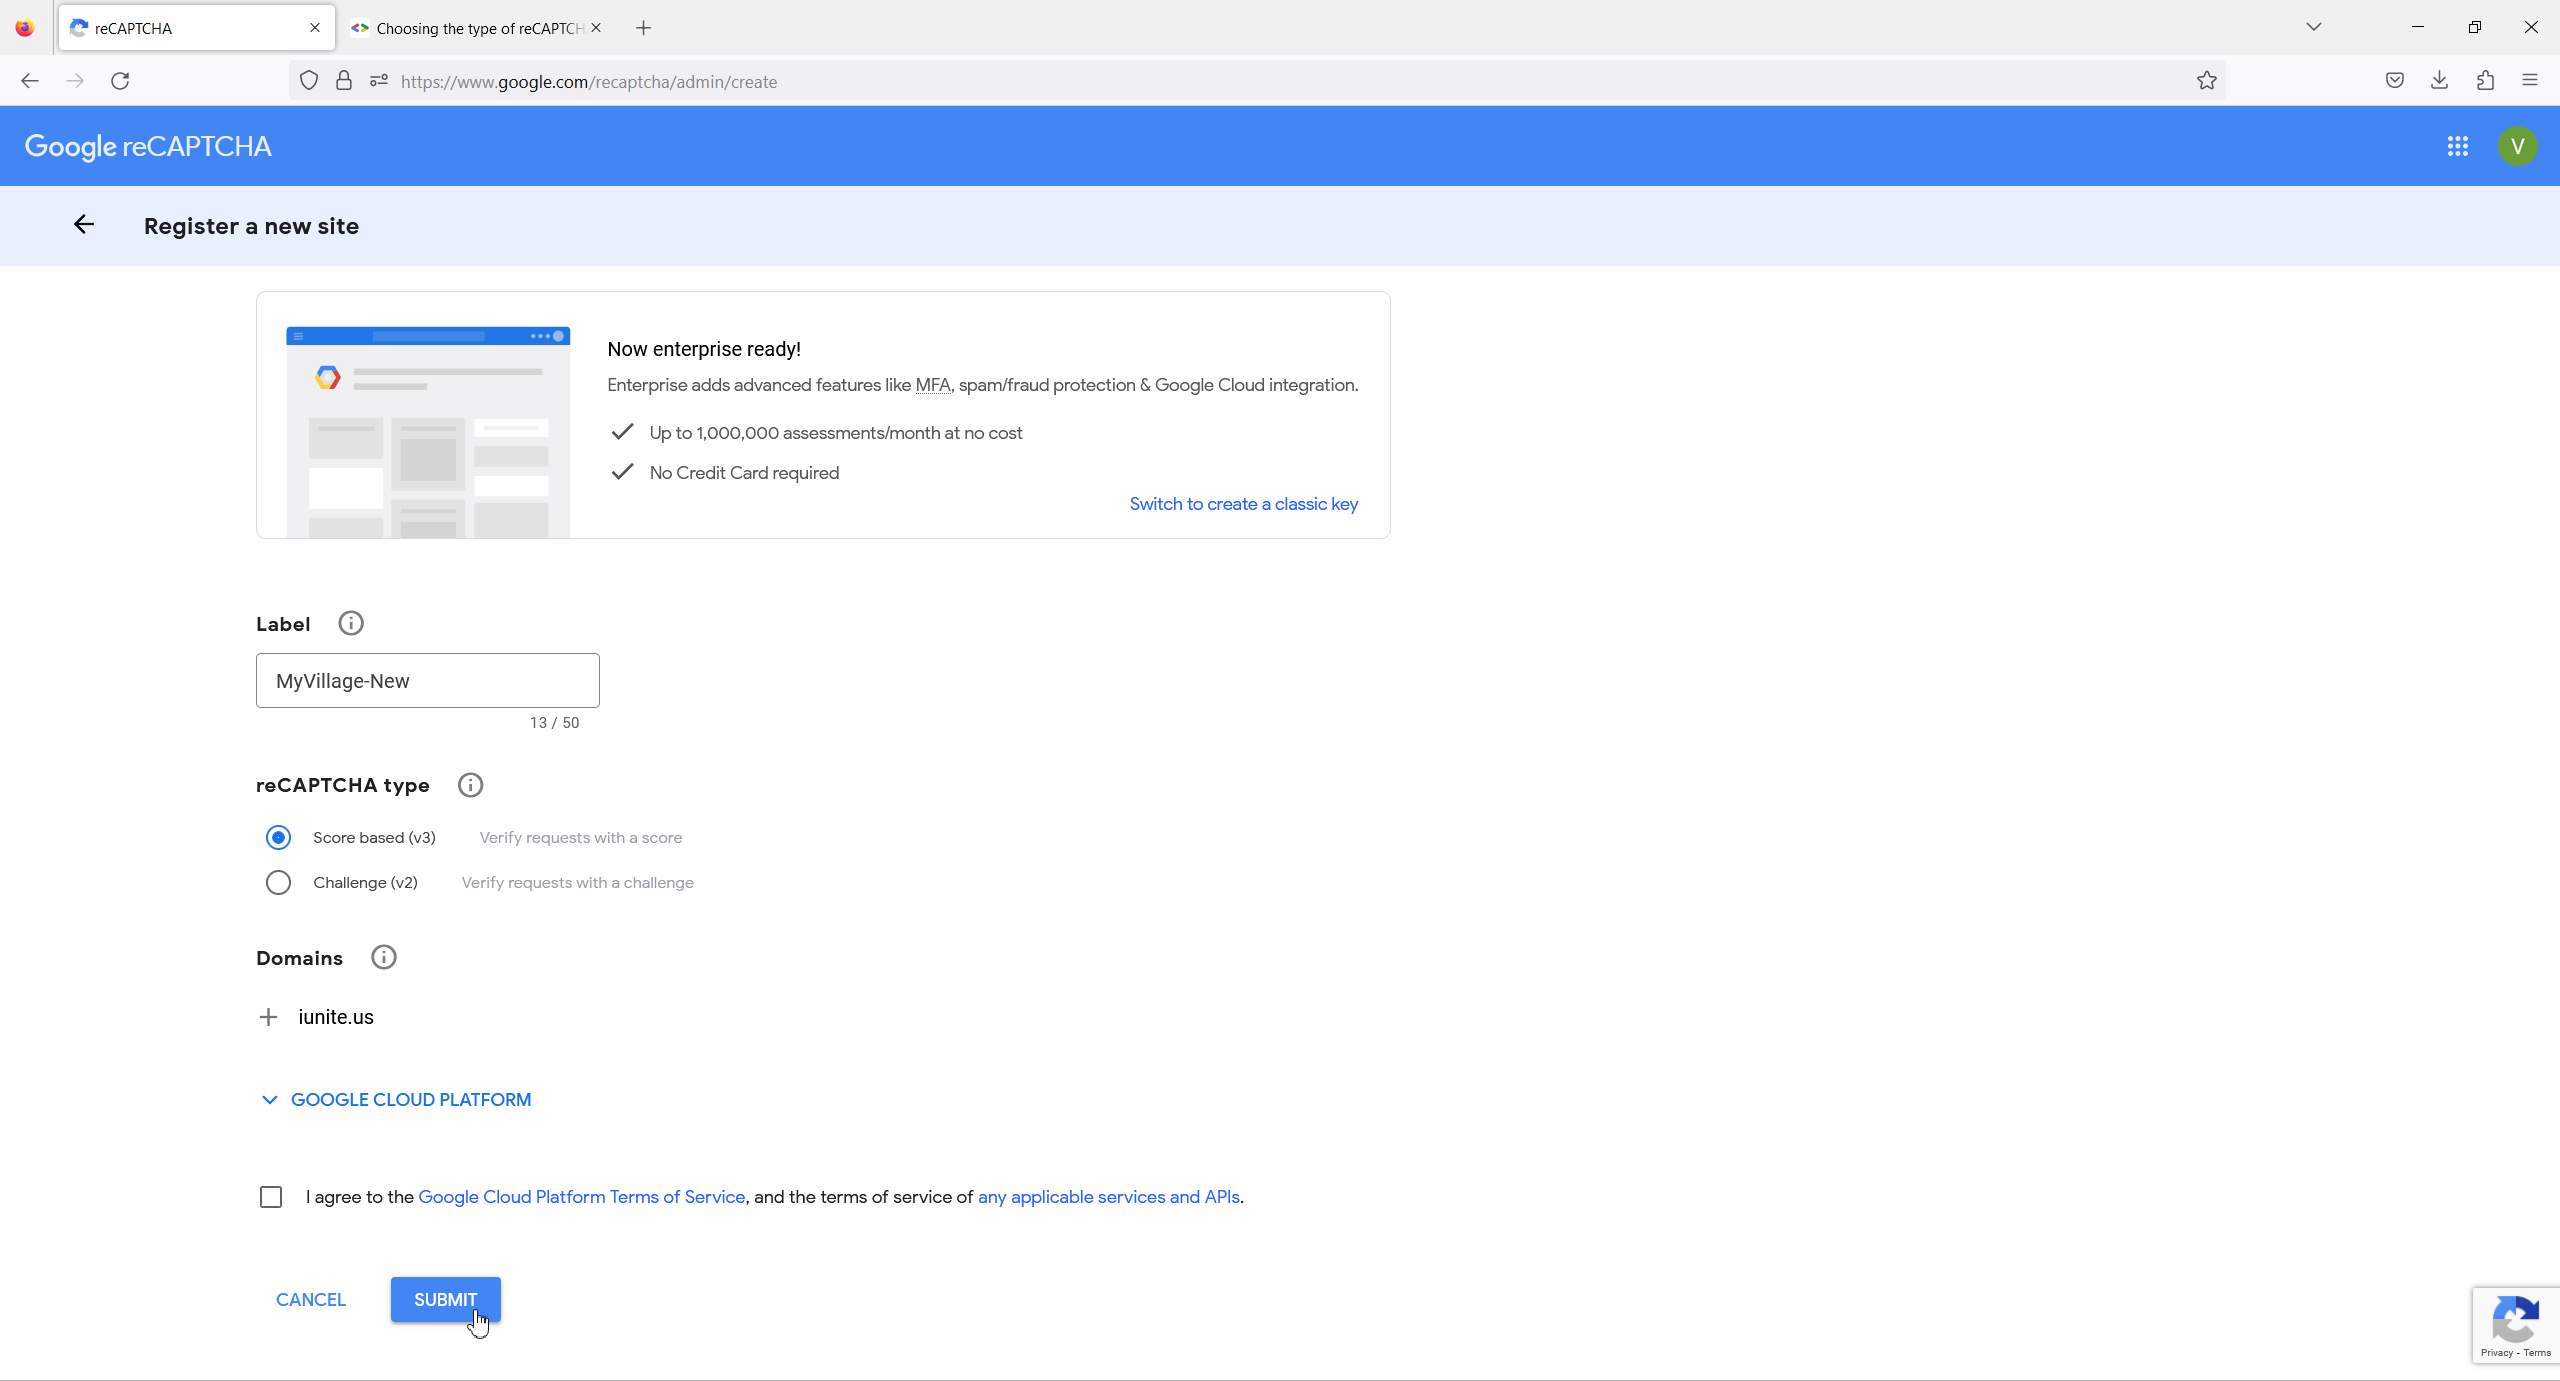Click the Label text field MyVillage-New
The height and width of the screenshot is (1381, 2560).
pyautogui.click(x=427, y=680)
